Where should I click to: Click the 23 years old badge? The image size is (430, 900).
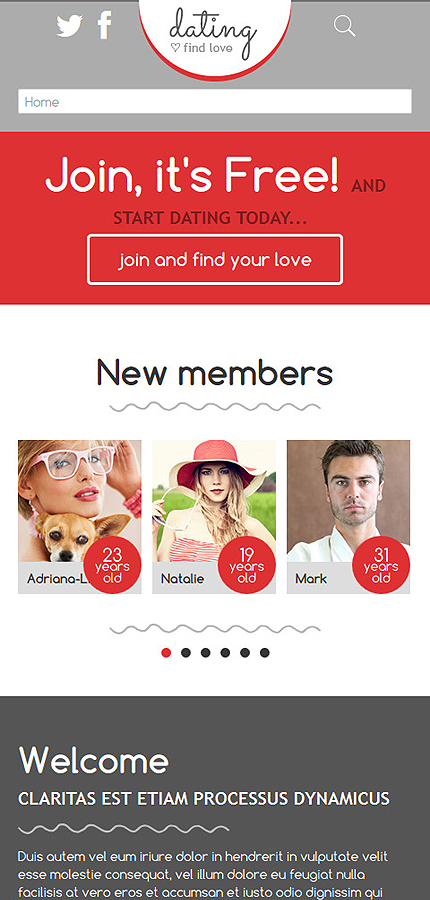[113, 565]
